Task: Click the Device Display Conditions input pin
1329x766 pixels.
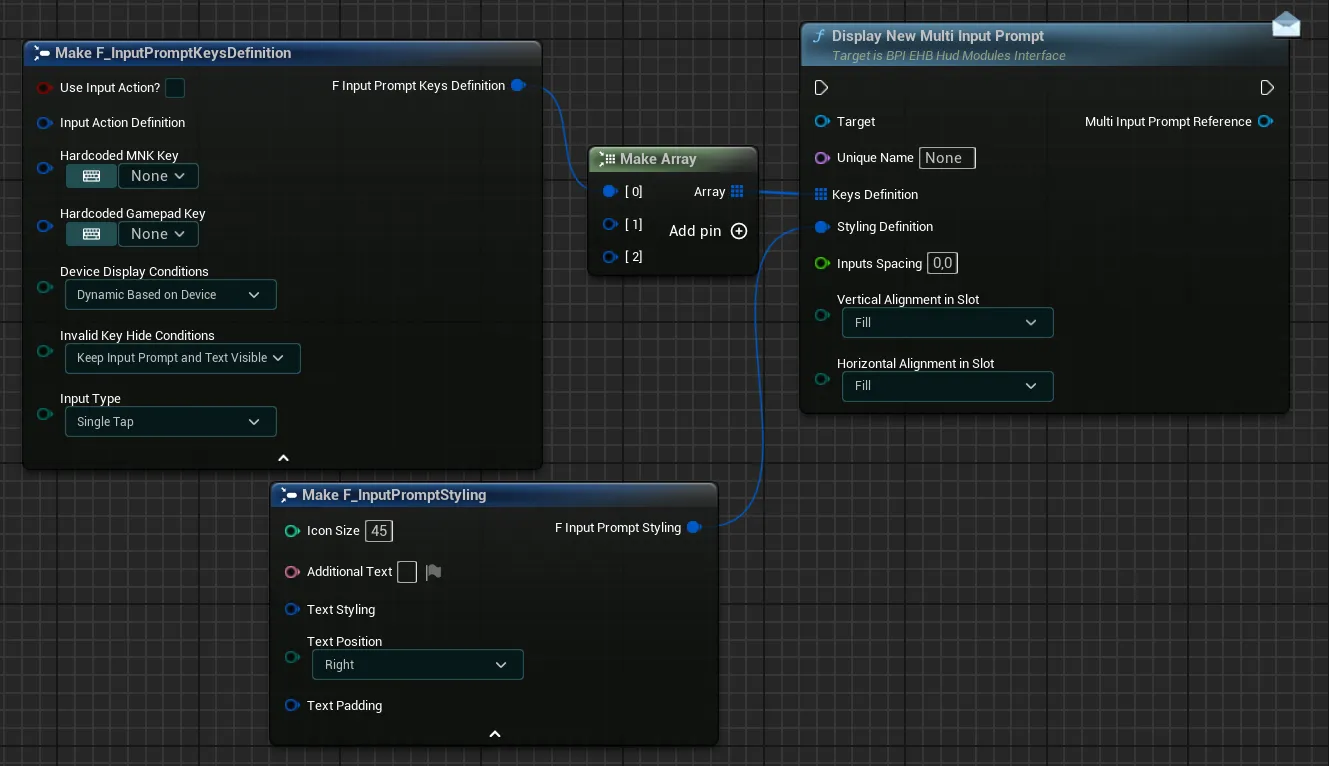Action: click(44, 287)
